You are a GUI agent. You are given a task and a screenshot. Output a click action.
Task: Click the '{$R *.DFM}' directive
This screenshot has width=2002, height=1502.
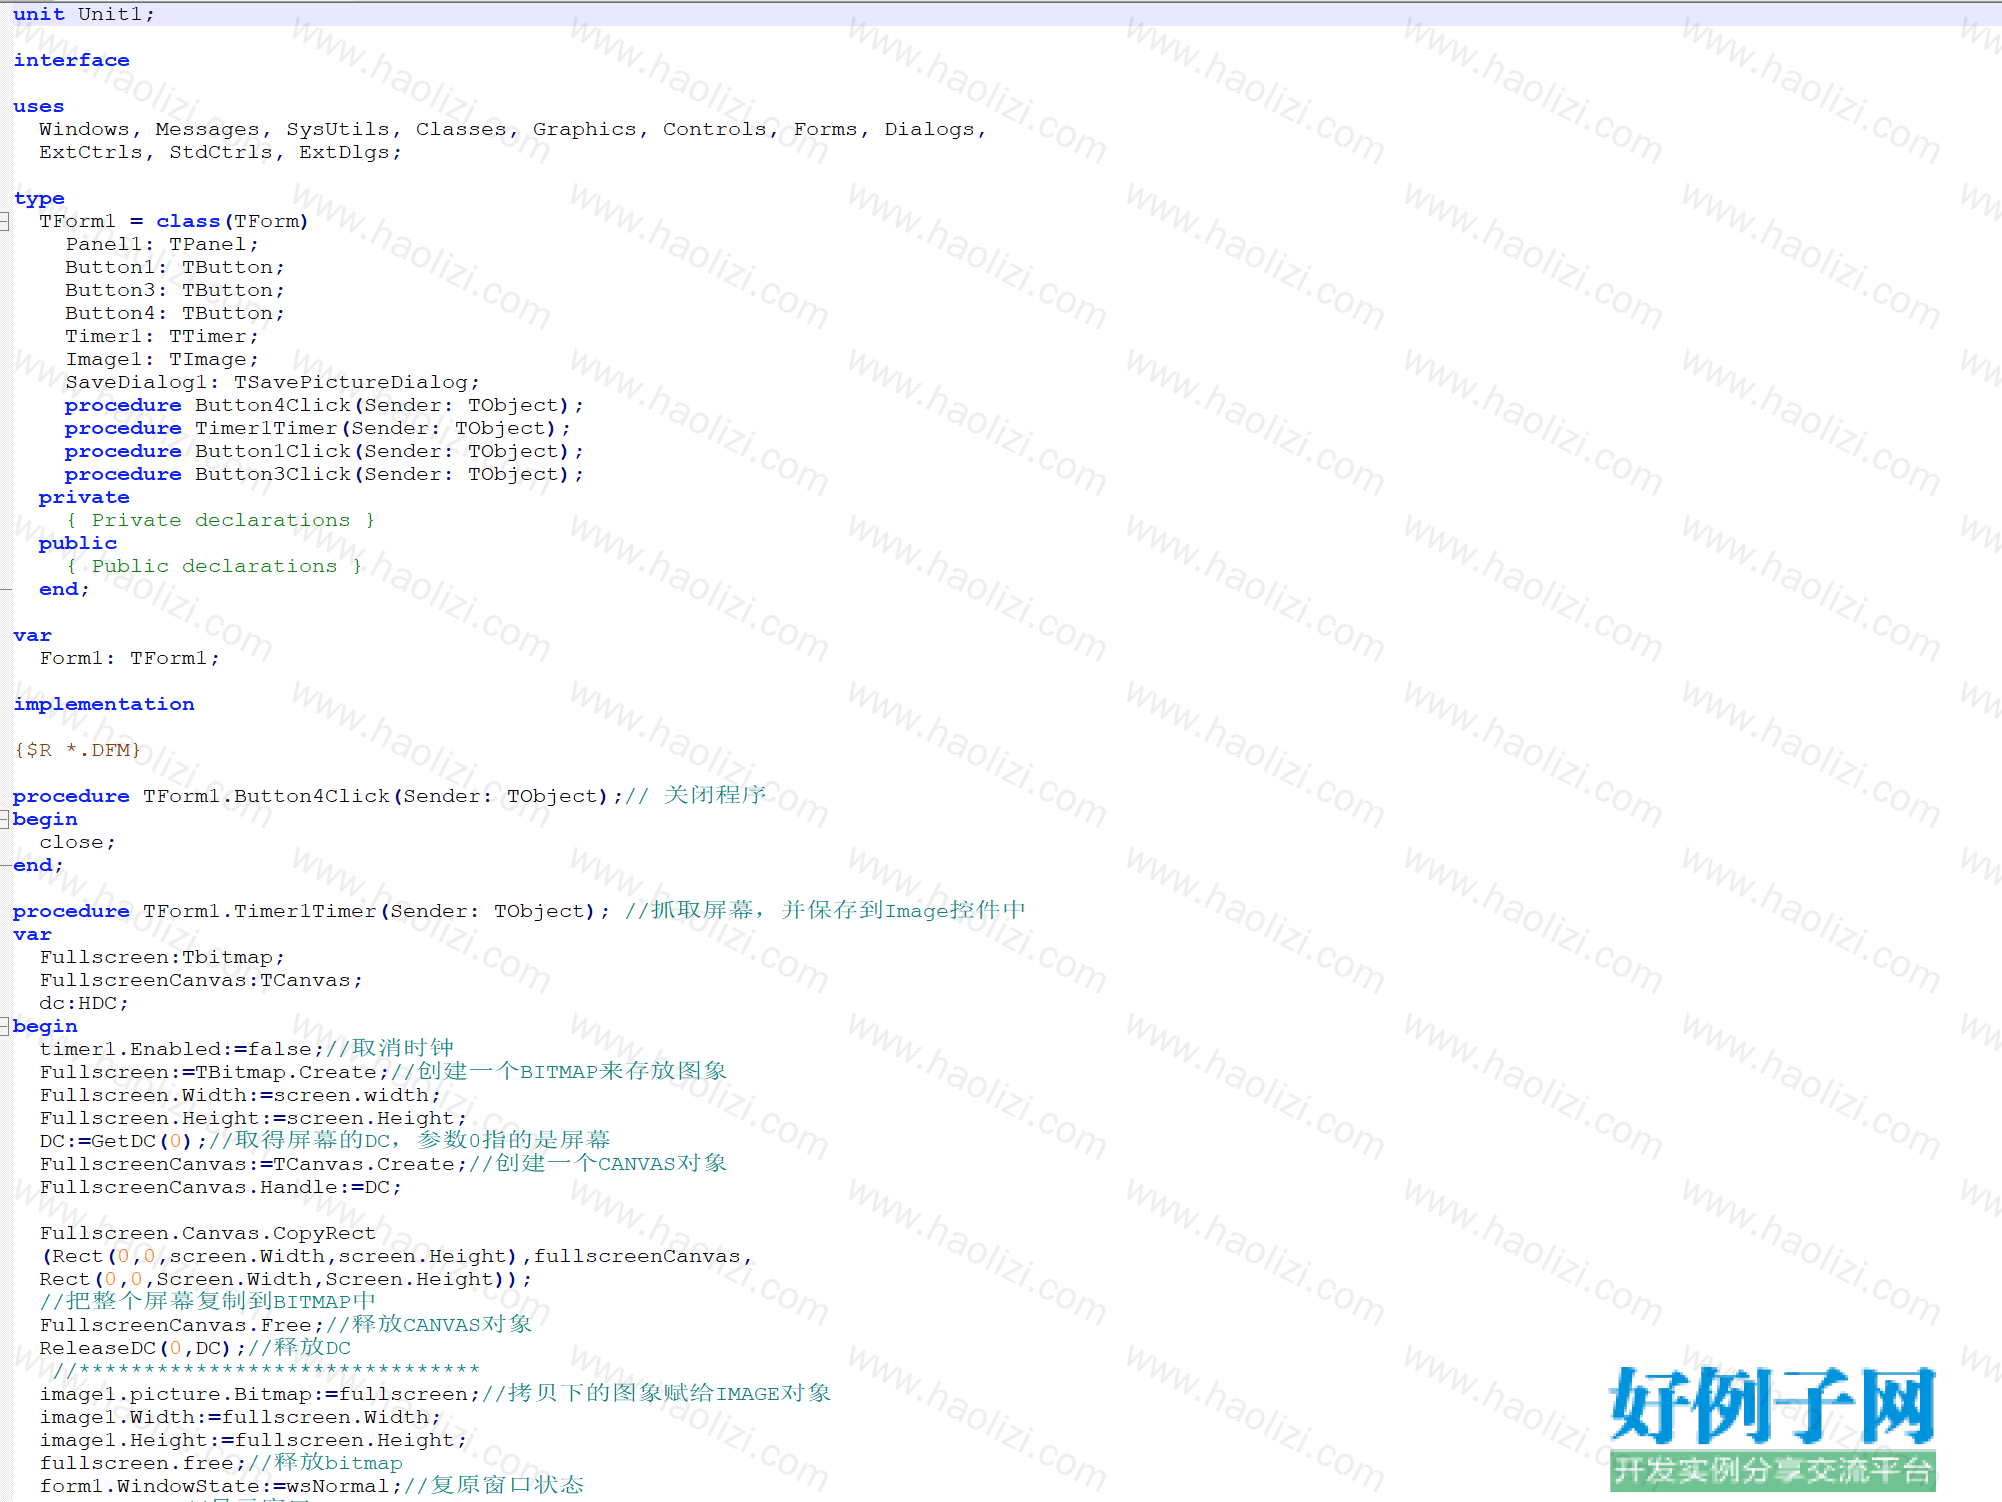pos(78,750)
